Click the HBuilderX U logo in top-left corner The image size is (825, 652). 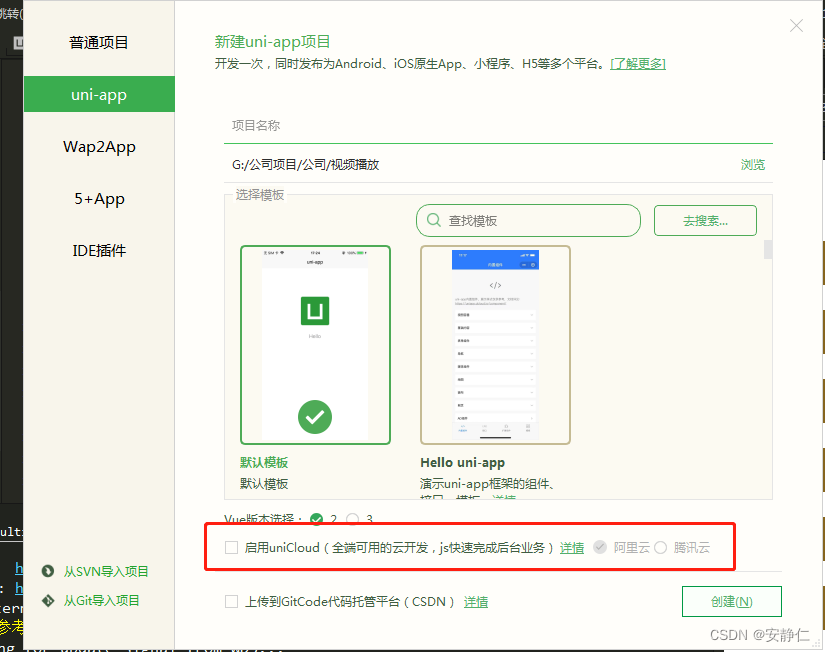tap(16, 42)
